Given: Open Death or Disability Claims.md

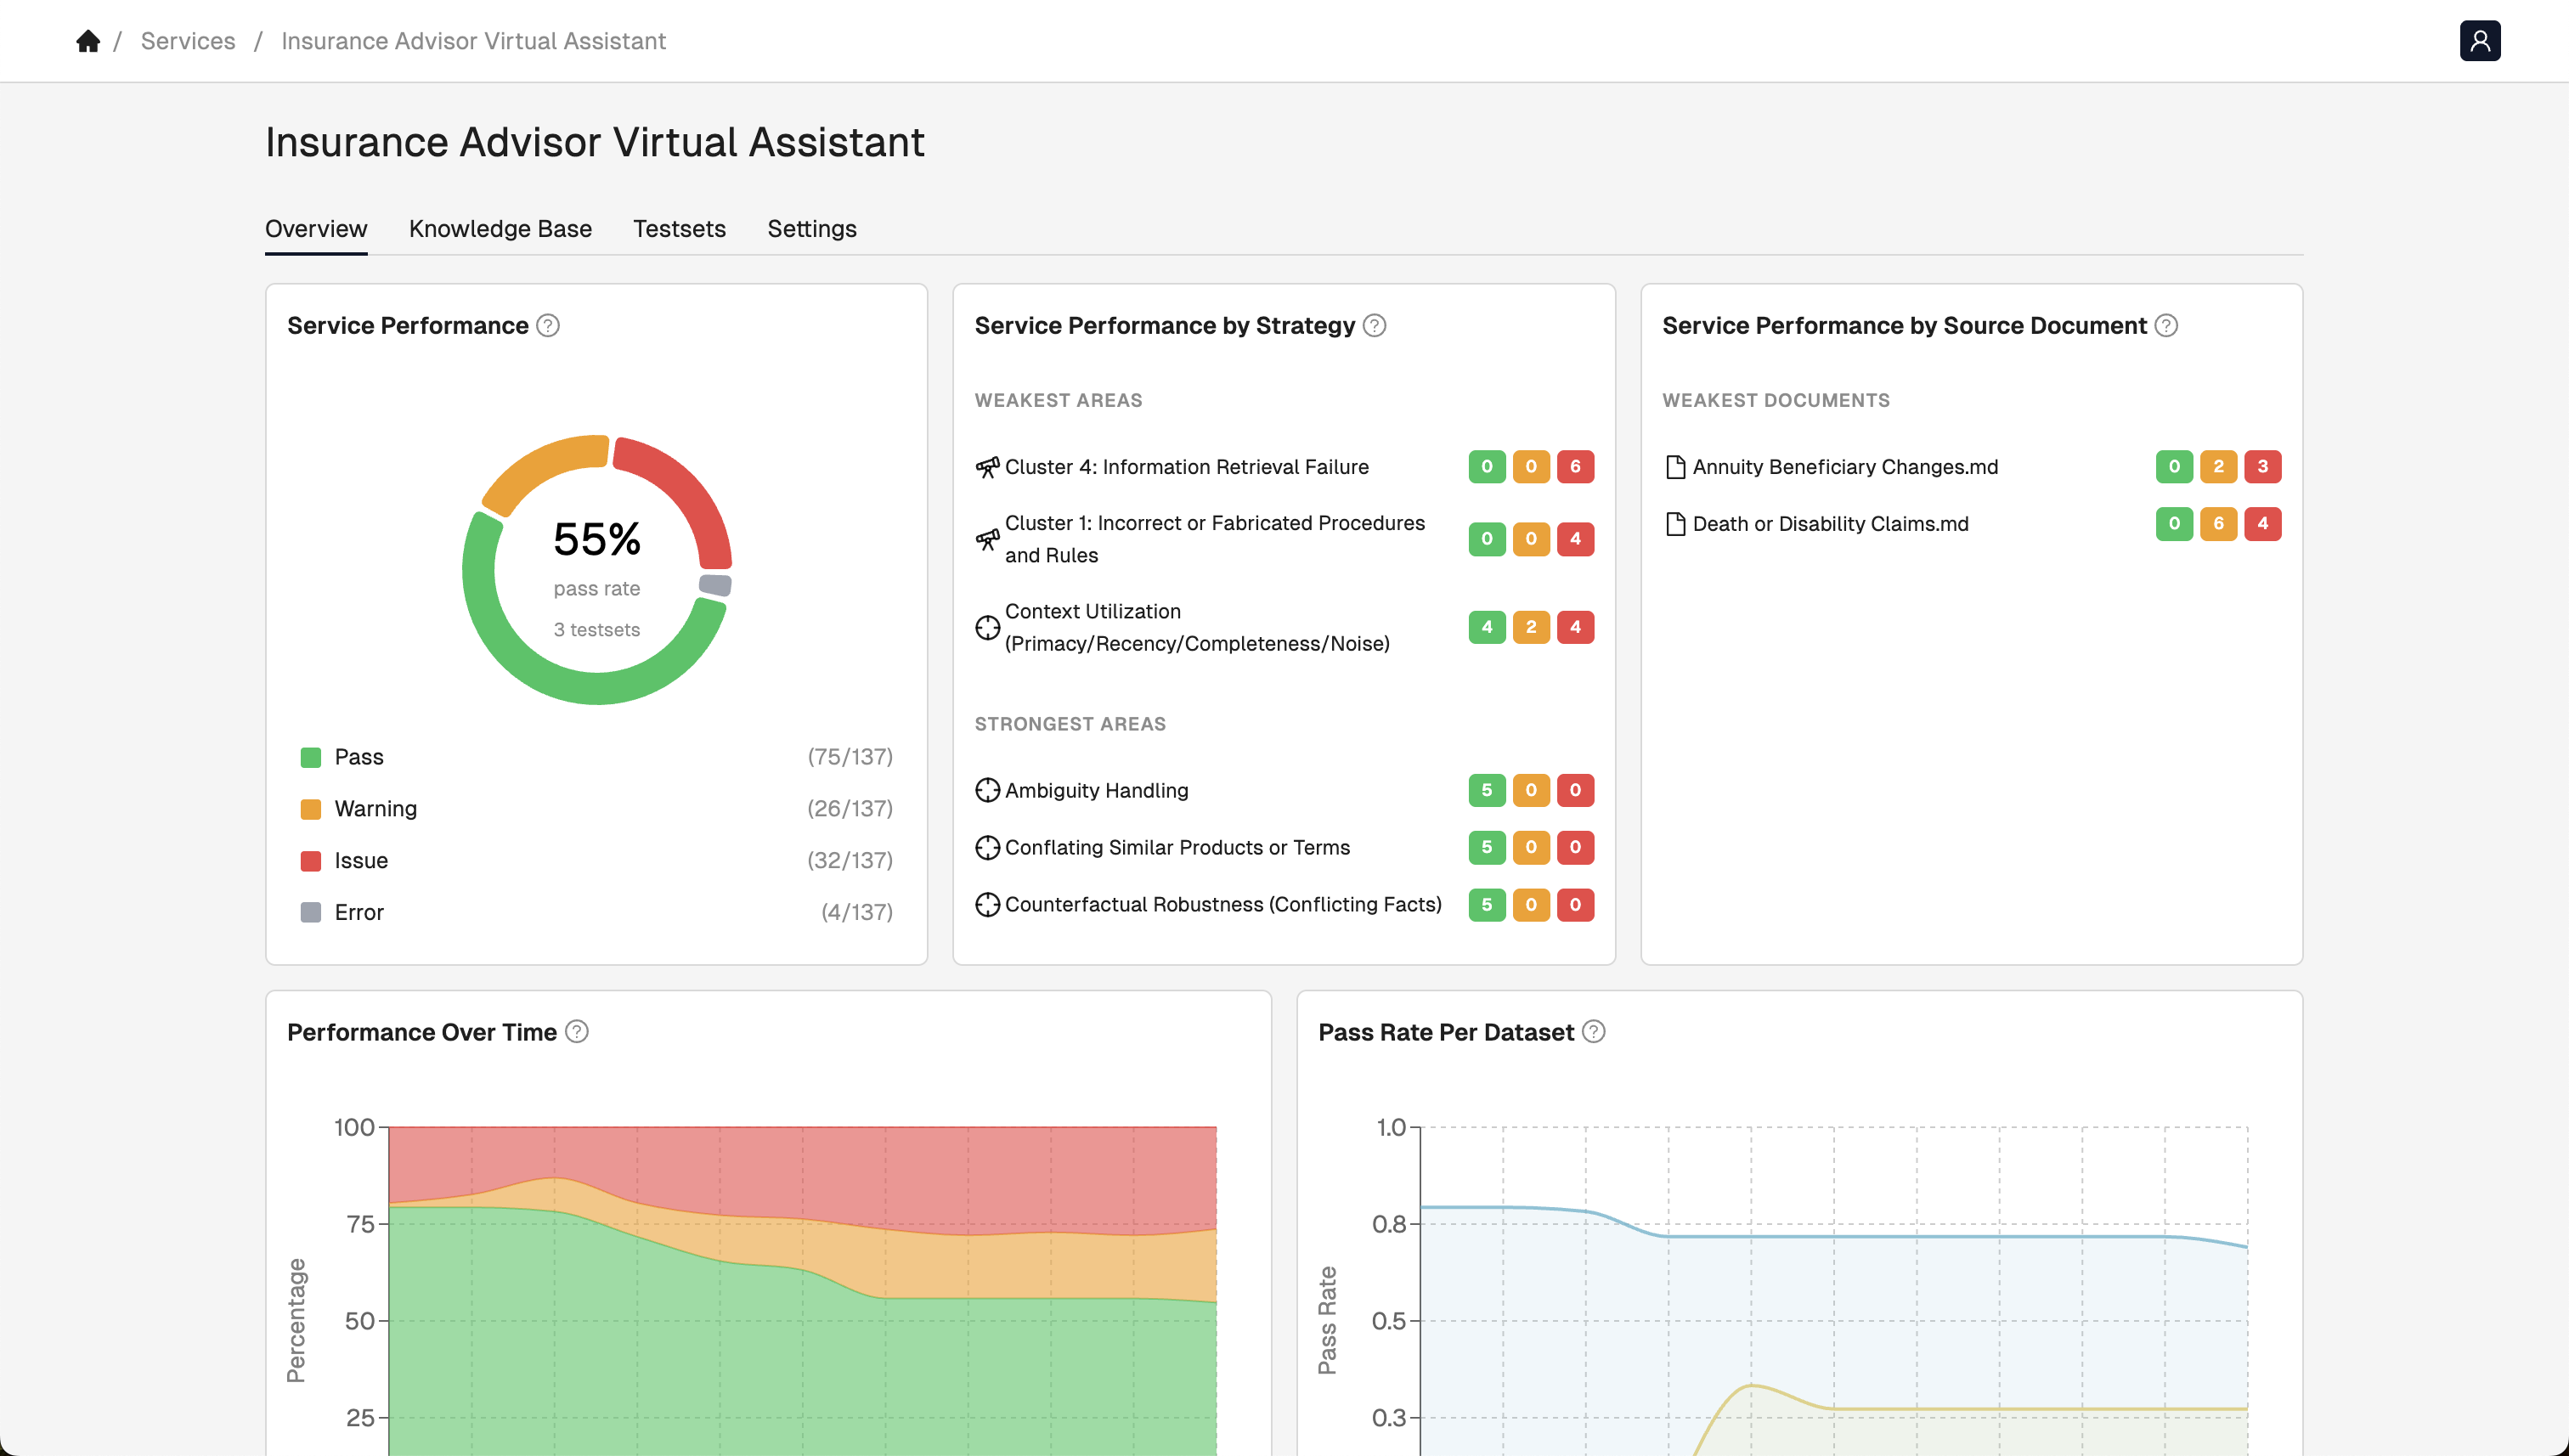Looking at the screenshot, I should 1829,523.
